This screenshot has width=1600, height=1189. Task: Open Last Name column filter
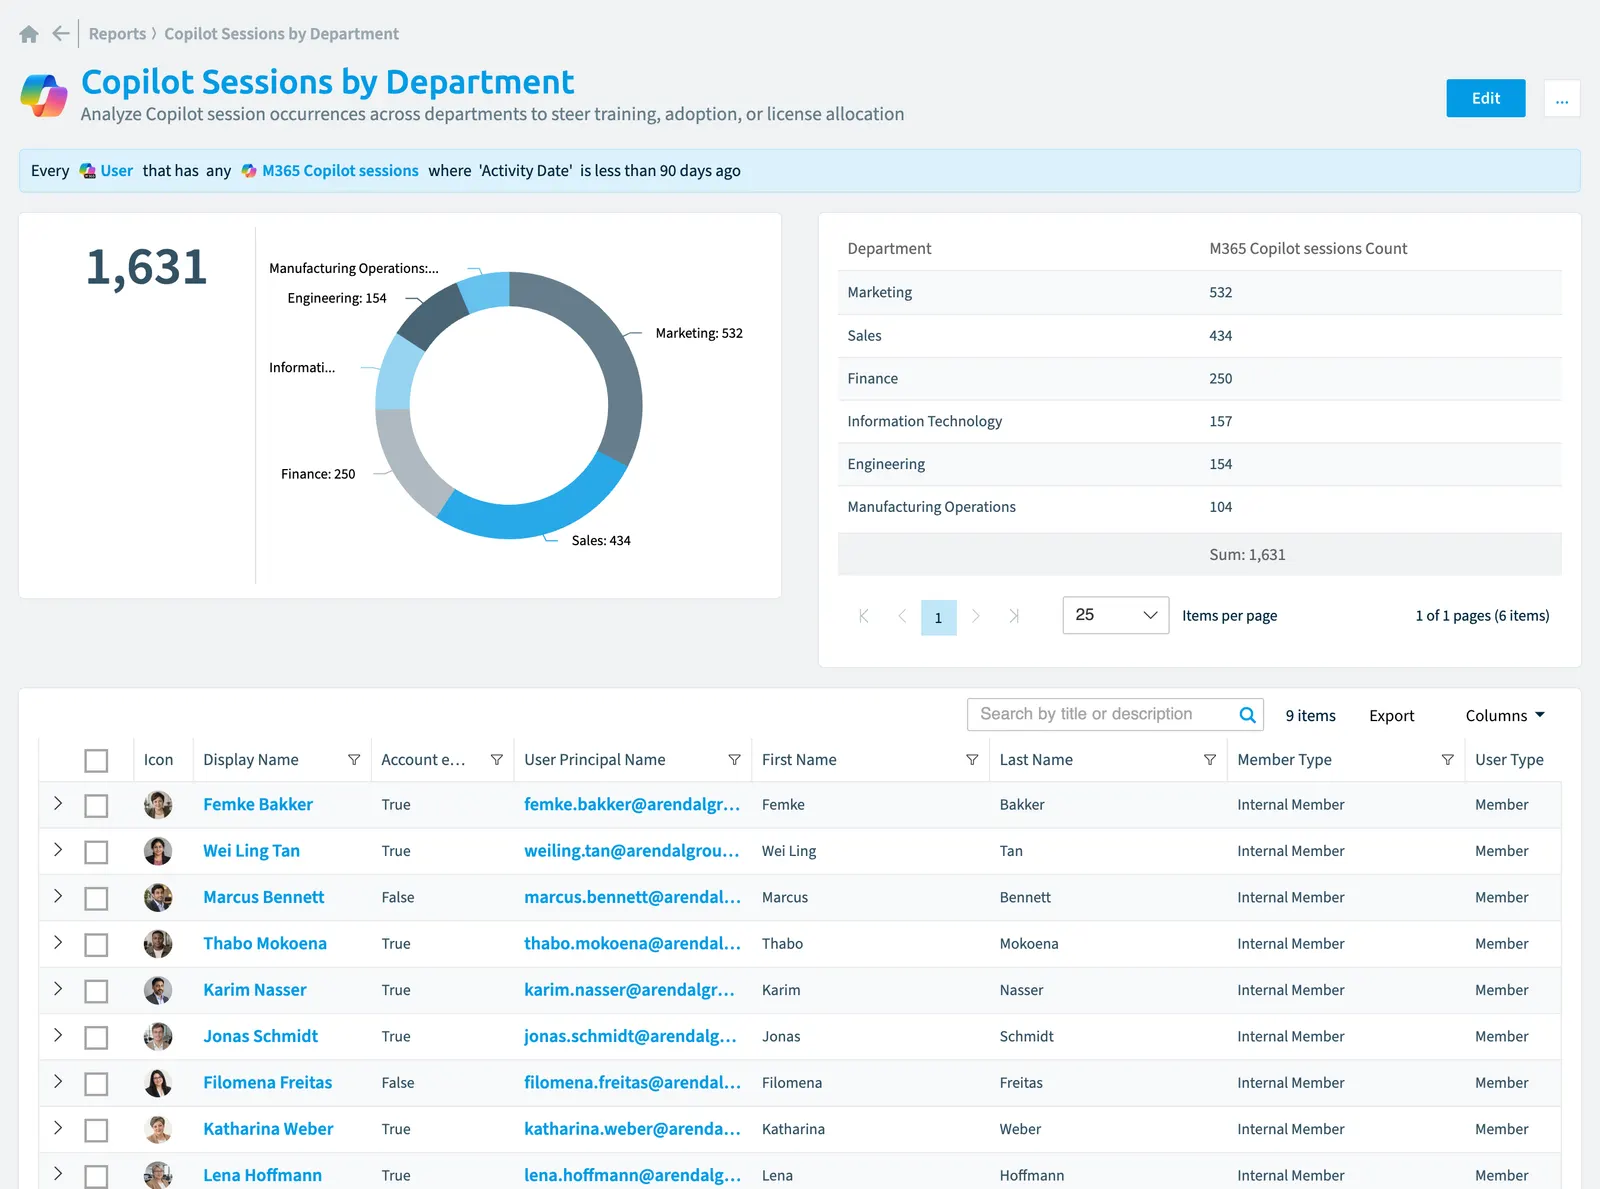pyautogui.click(x=1210, y=760)
